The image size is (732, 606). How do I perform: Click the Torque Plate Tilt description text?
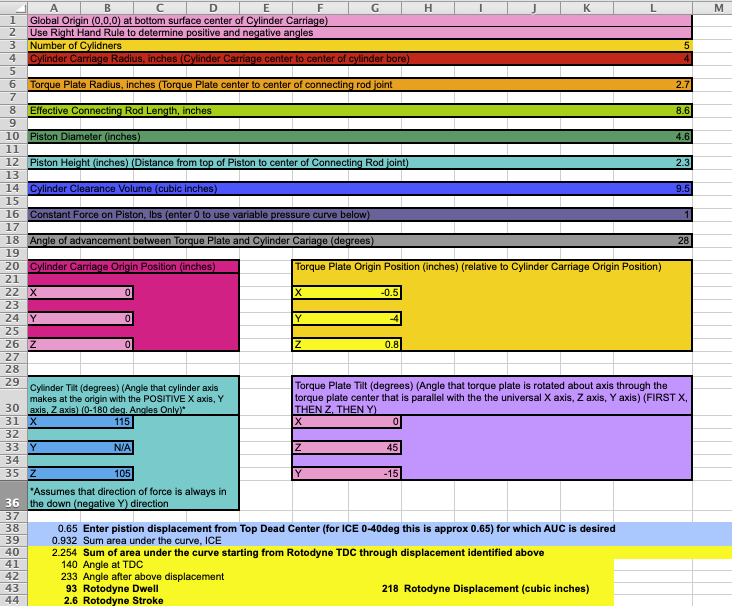491,397
